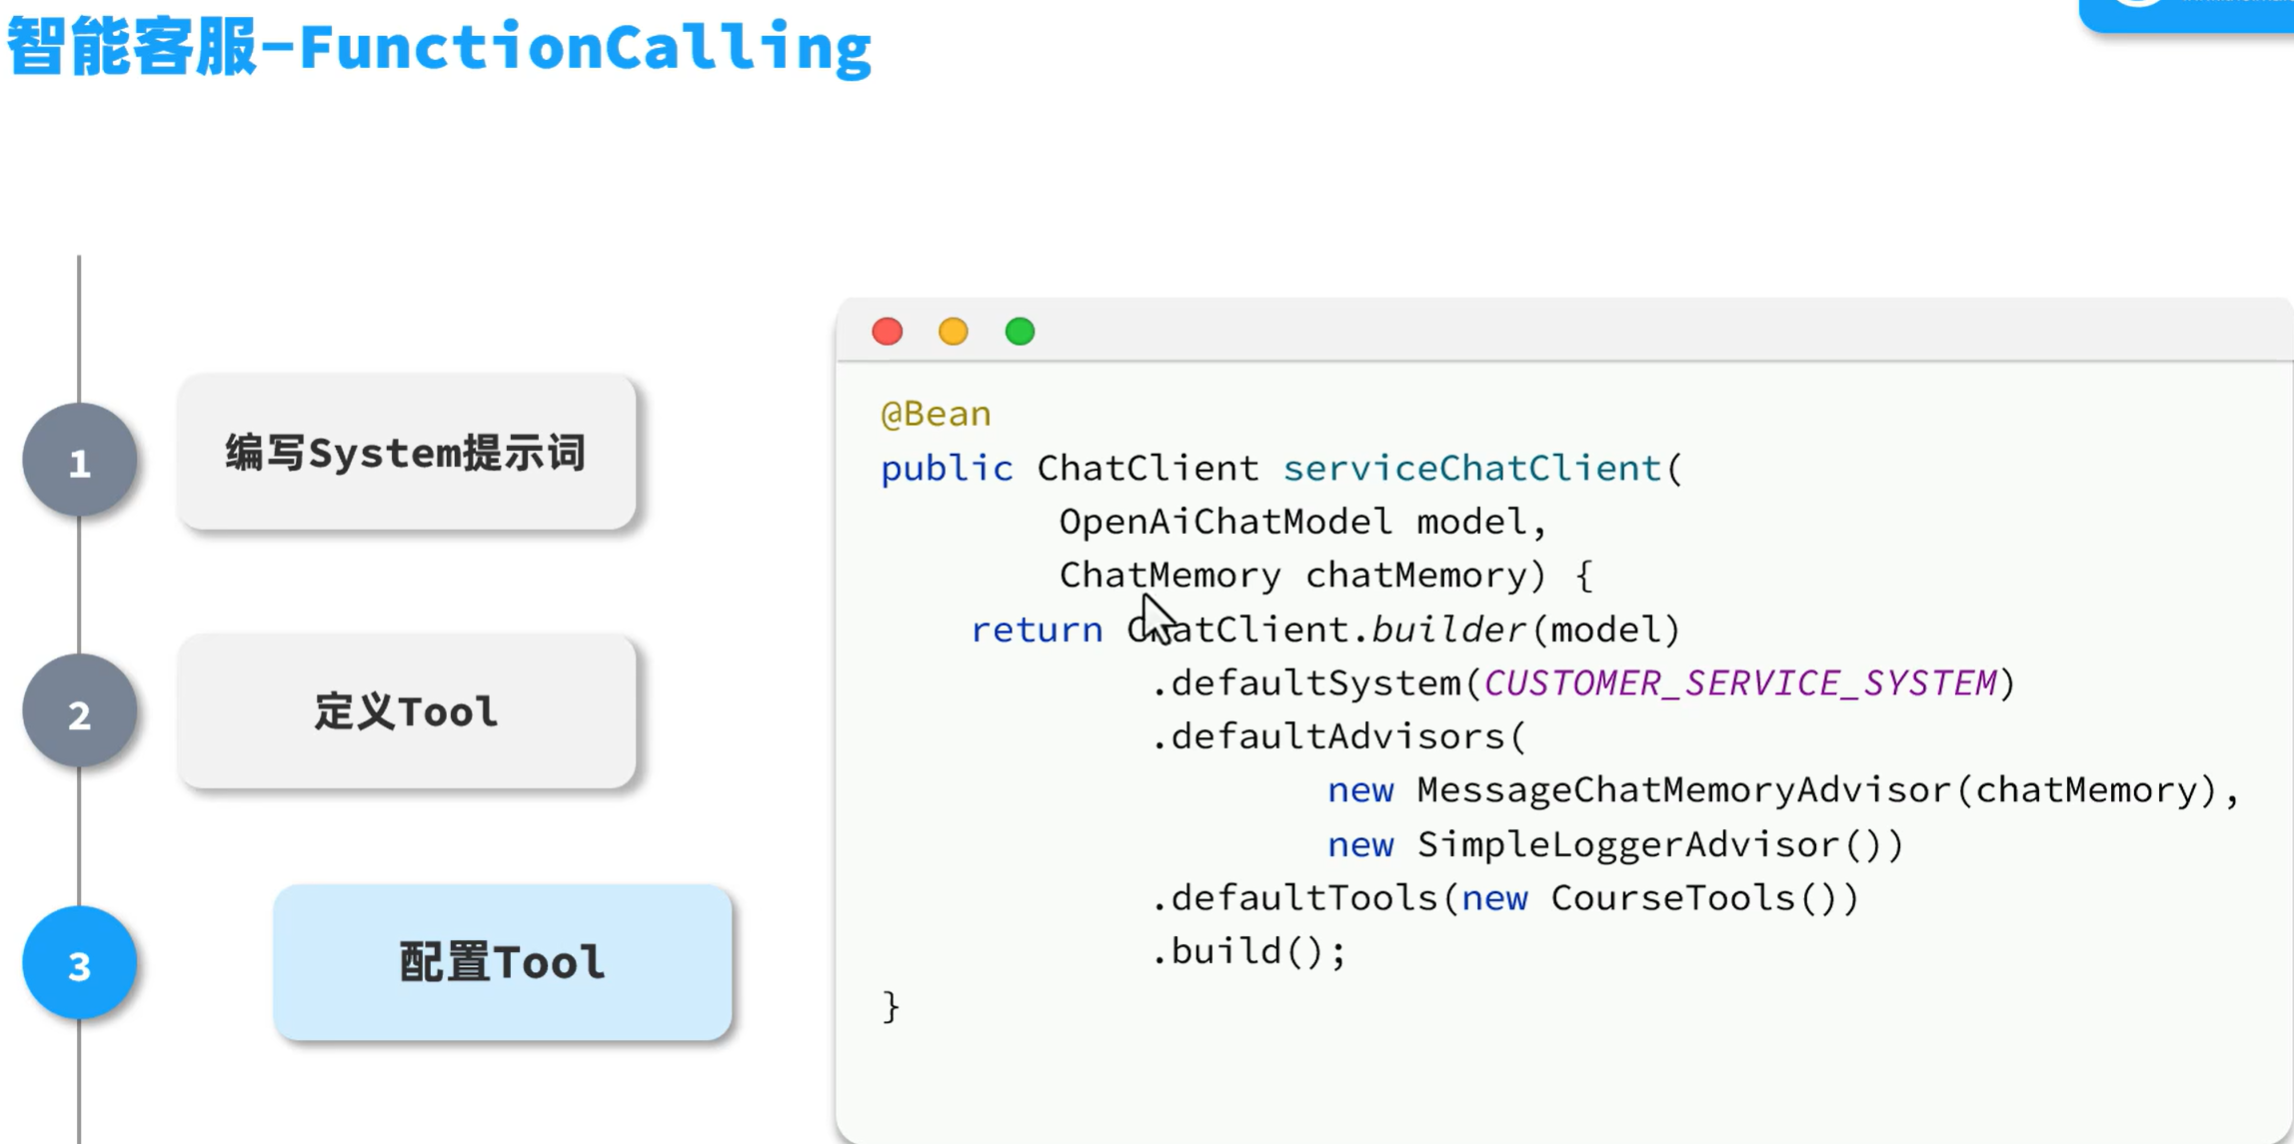Click the serviceChatClient method name
Viewport: 2294px width, 1144px height.
click(x=1471, y=468)
